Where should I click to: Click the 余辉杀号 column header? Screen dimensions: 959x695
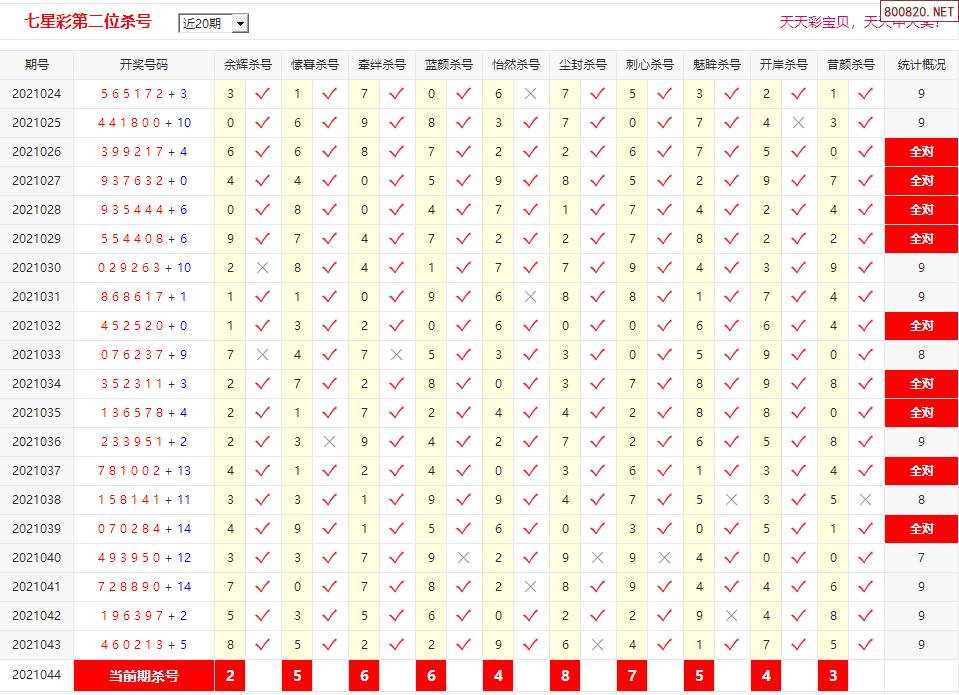(248, 65)
